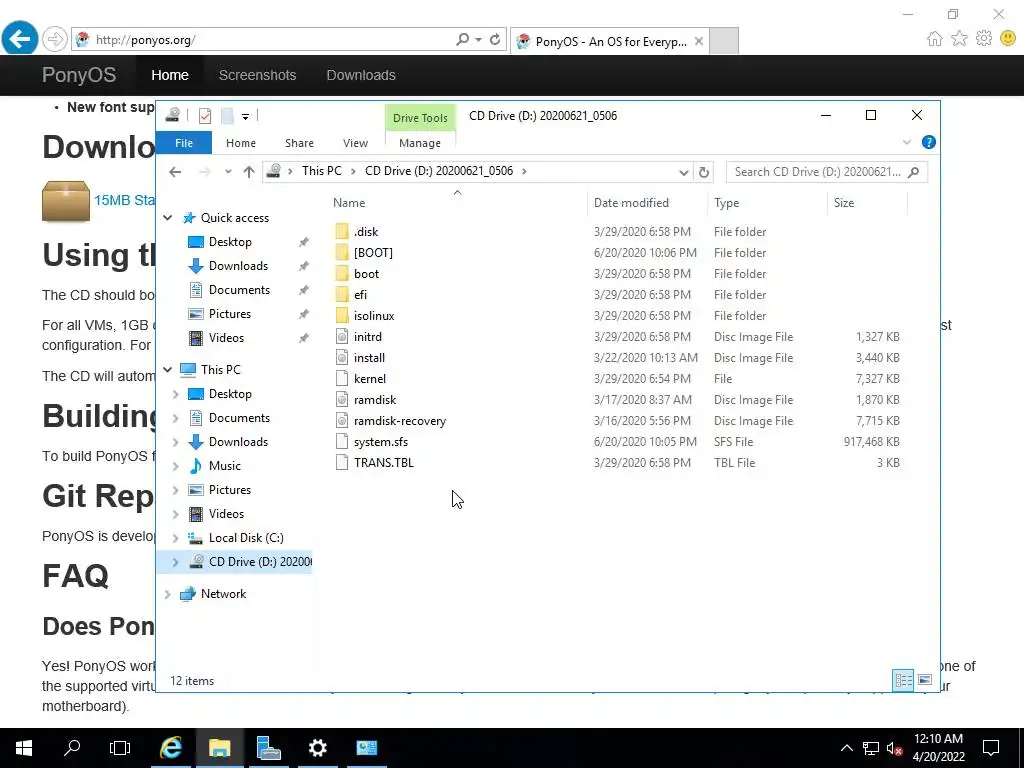
Task: Select Local Disk (C:) in the tree
Action: [246, 538]
